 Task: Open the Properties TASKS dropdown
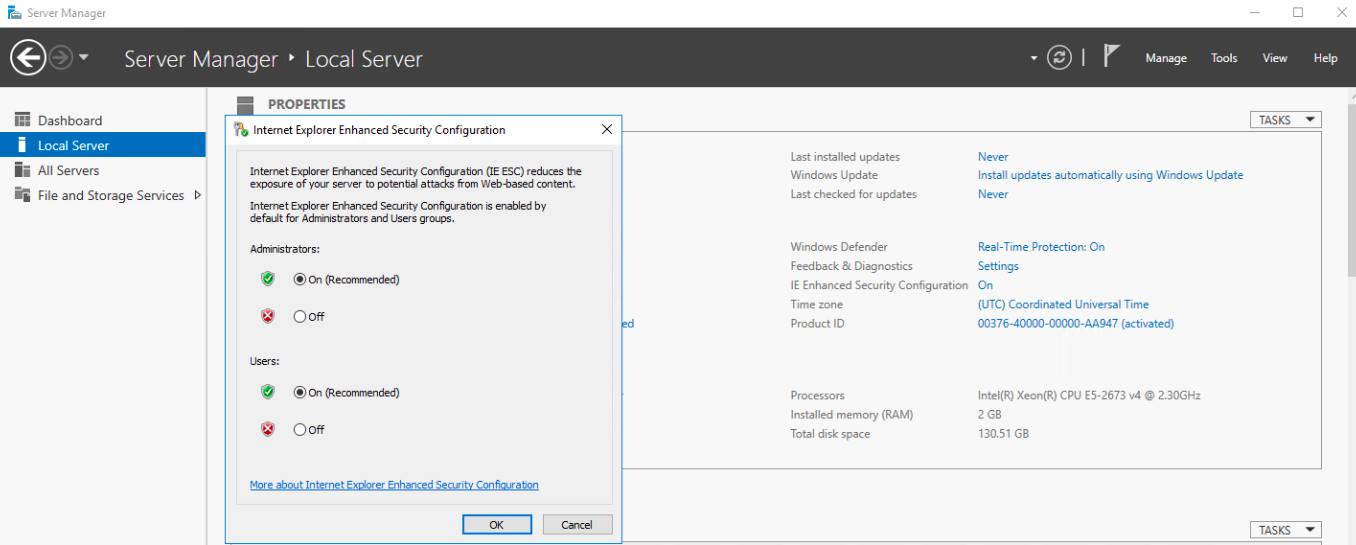[1286, 120]
